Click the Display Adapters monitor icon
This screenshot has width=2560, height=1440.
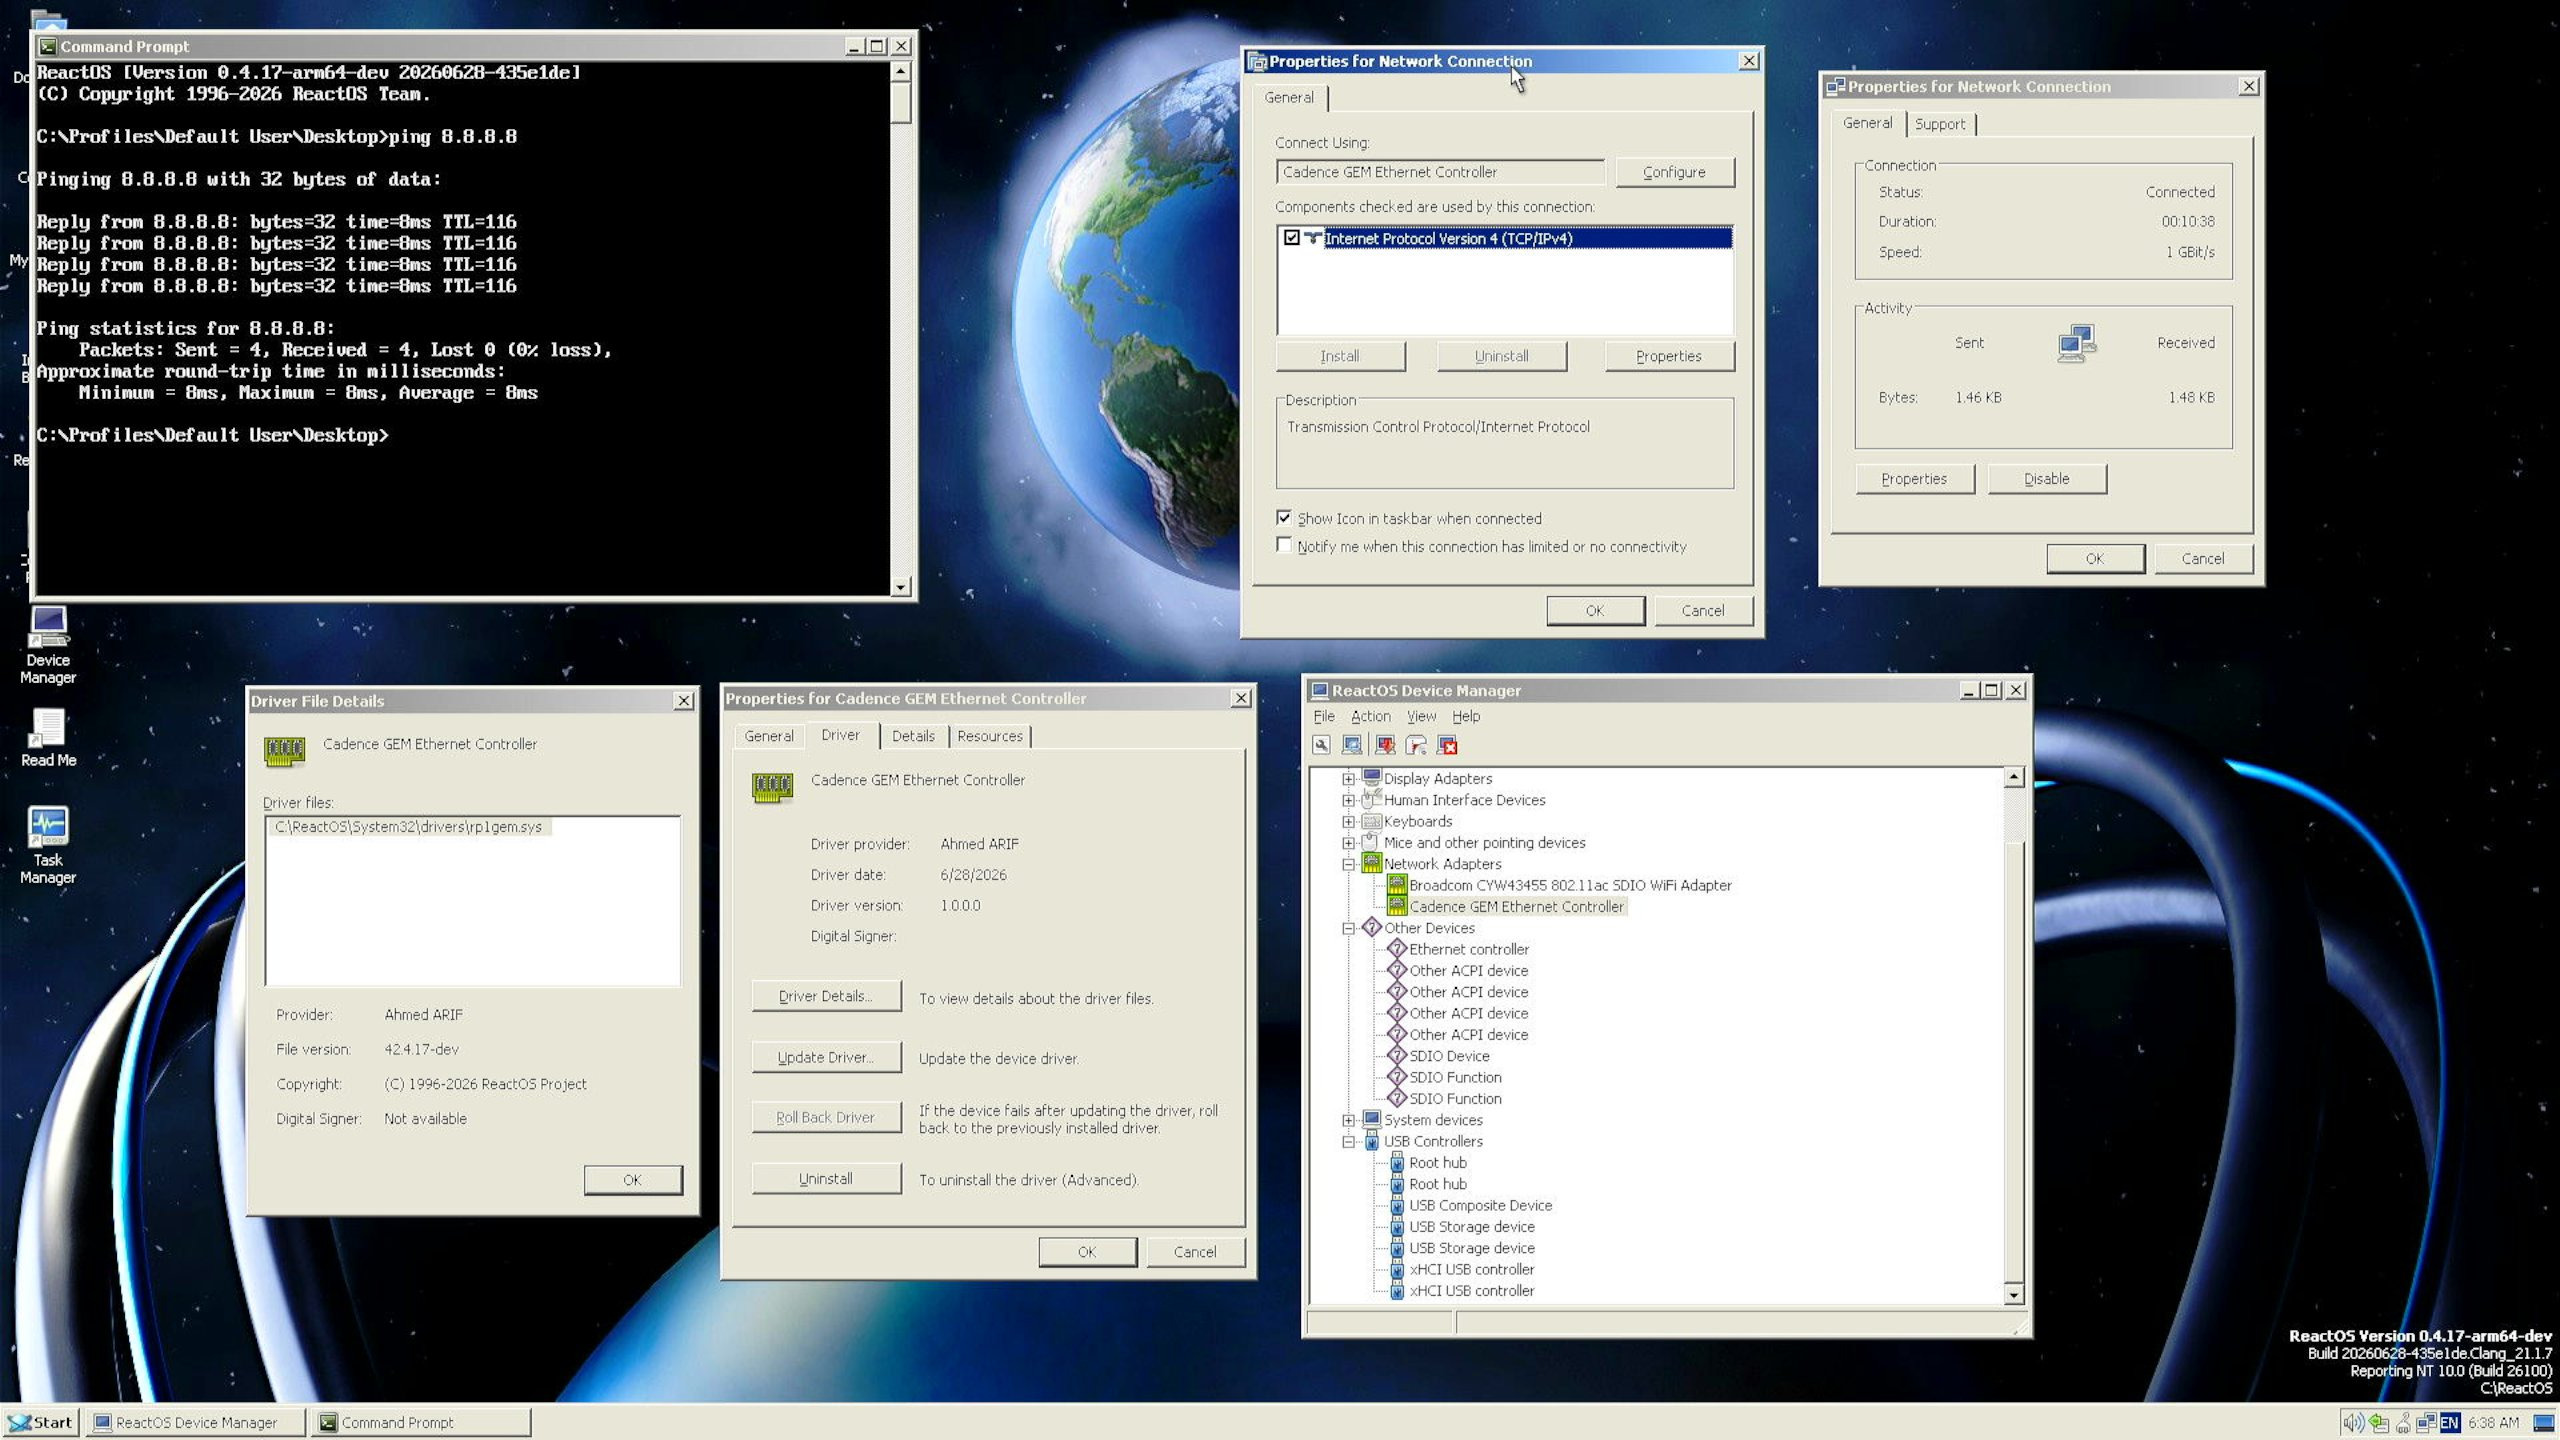pyautogui.click(x=1371, y=778)
